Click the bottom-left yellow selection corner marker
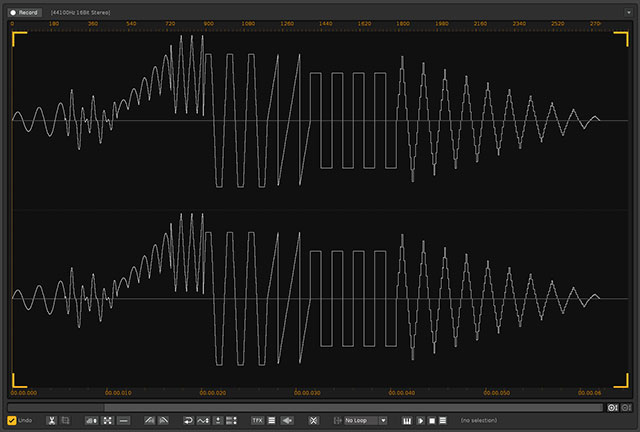Image resolution: width=640 pixels, height=432 pixels. pyautogui.click(x=20, y=380)
